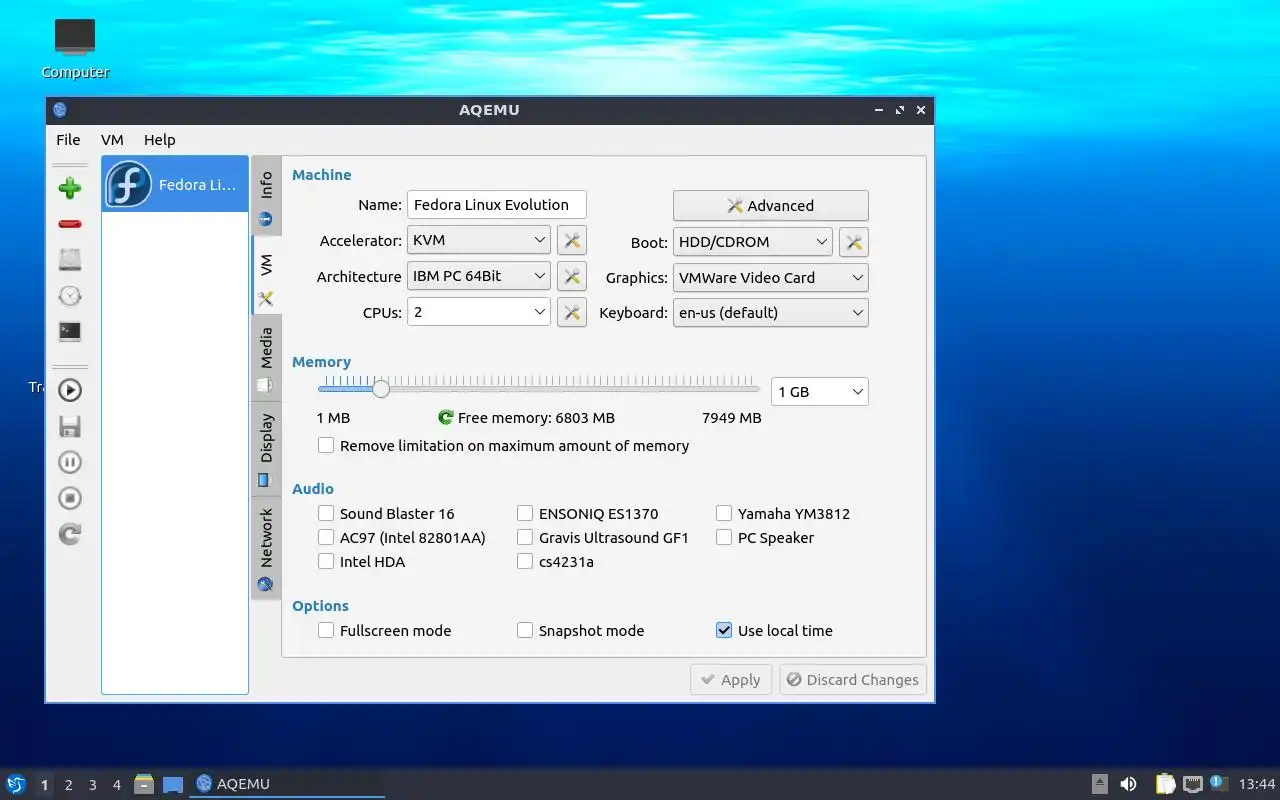The height and width of the screenshot is (800, 1280).
Task: Open the VM menu
Action: pyautogui.click(x=112, y=140)
